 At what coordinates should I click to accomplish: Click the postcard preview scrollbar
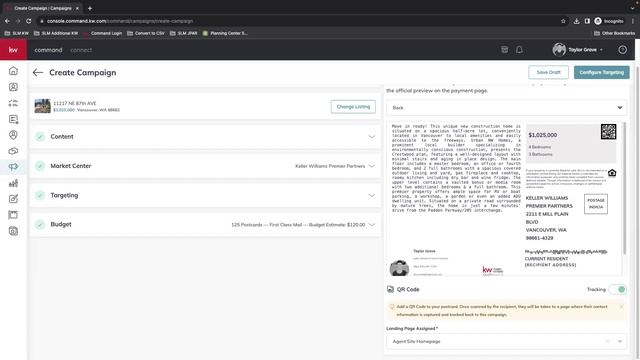point(624,188)
